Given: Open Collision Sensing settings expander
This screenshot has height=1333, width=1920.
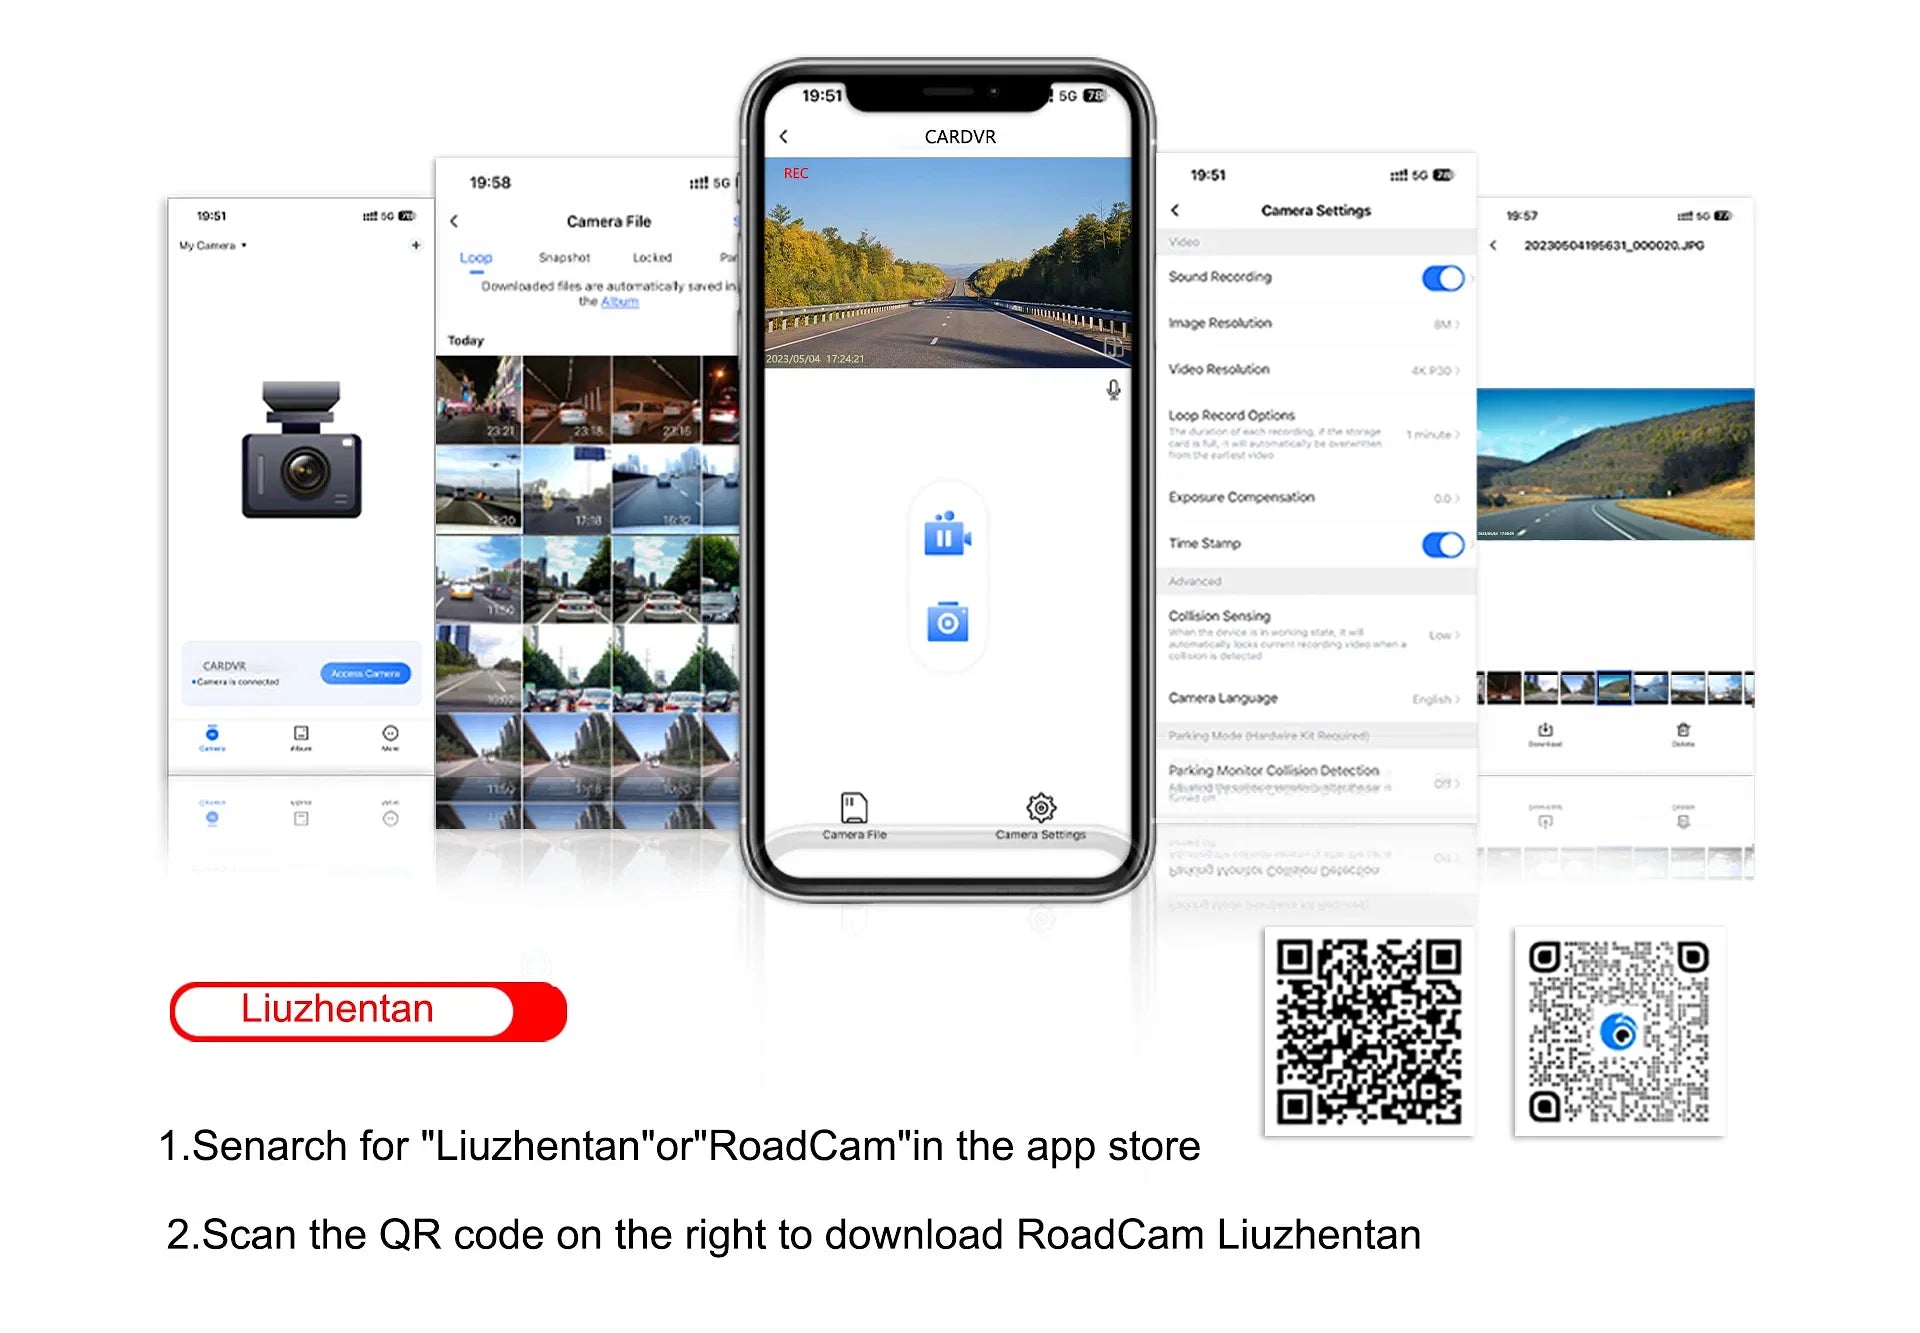Looking at the screenshot, I should point(1447,637).
